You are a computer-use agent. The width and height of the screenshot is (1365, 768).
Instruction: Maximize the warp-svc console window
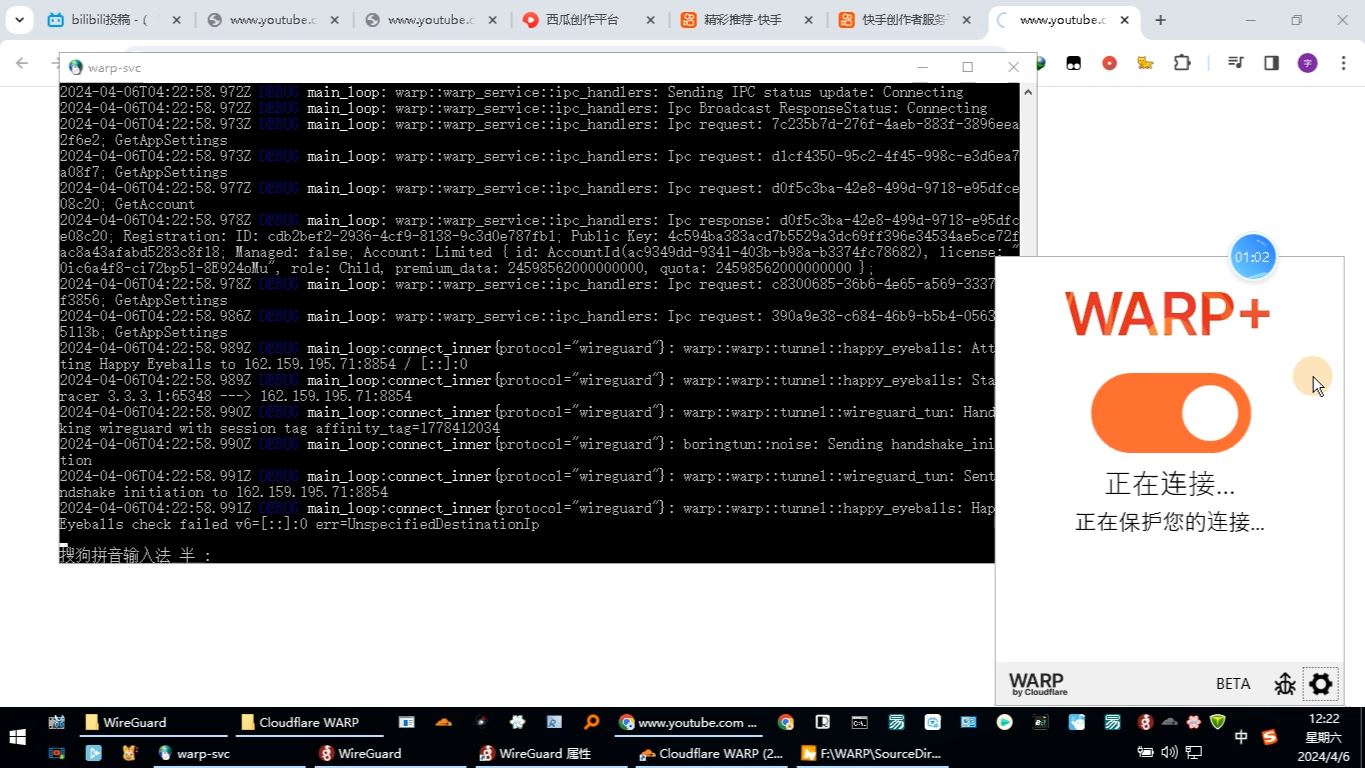967,67
